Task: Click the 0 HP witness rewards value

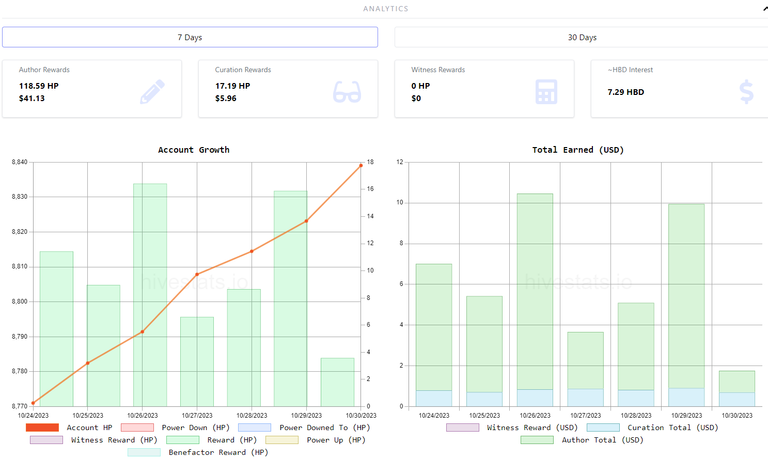Action: [x=421, y=86]
